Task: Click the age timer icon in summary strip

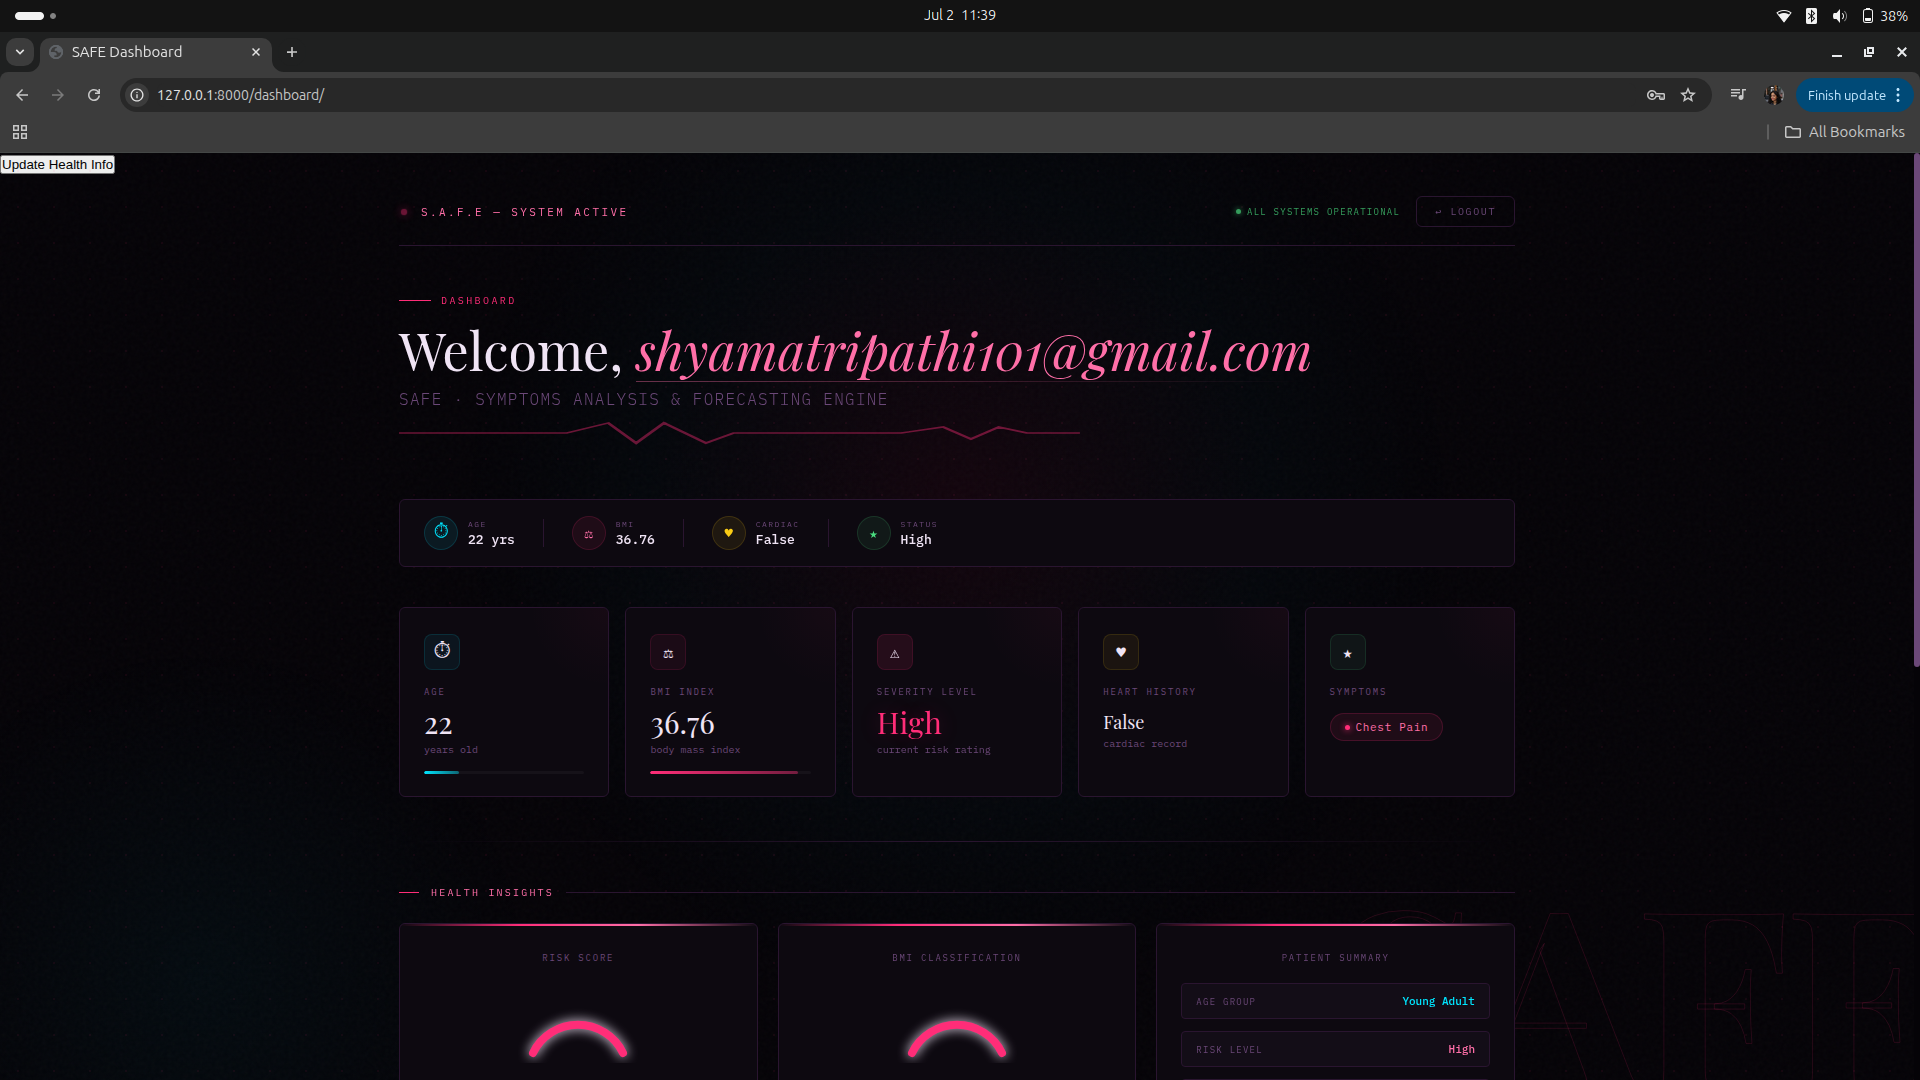Action: (441, 532)
